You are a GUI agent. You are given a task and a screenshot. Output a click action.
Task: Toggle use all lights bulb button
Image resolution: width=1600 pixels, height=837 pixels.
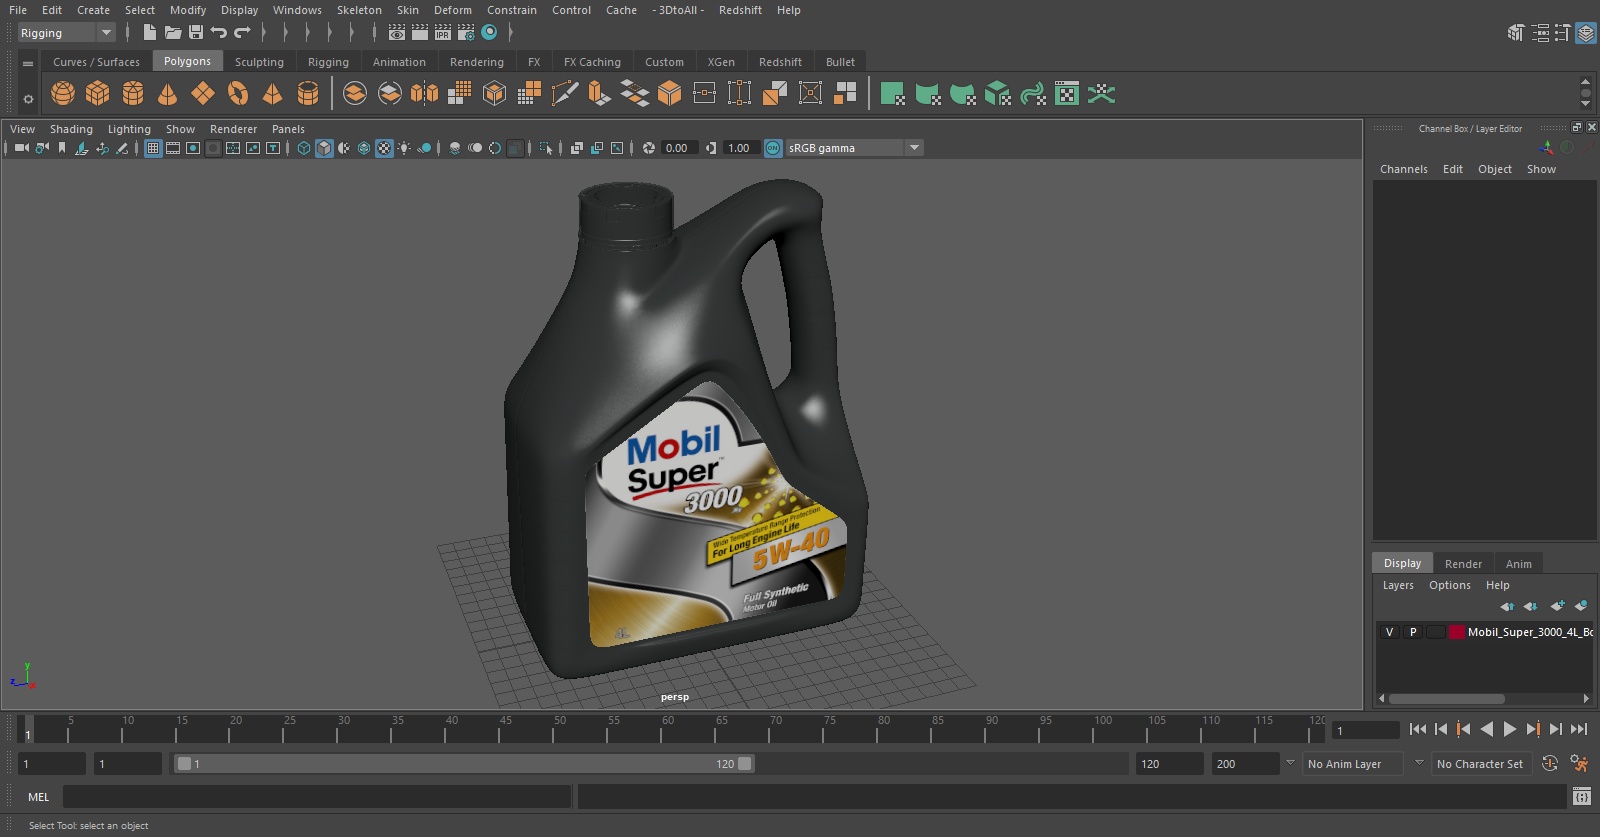[x=404, y=148]
